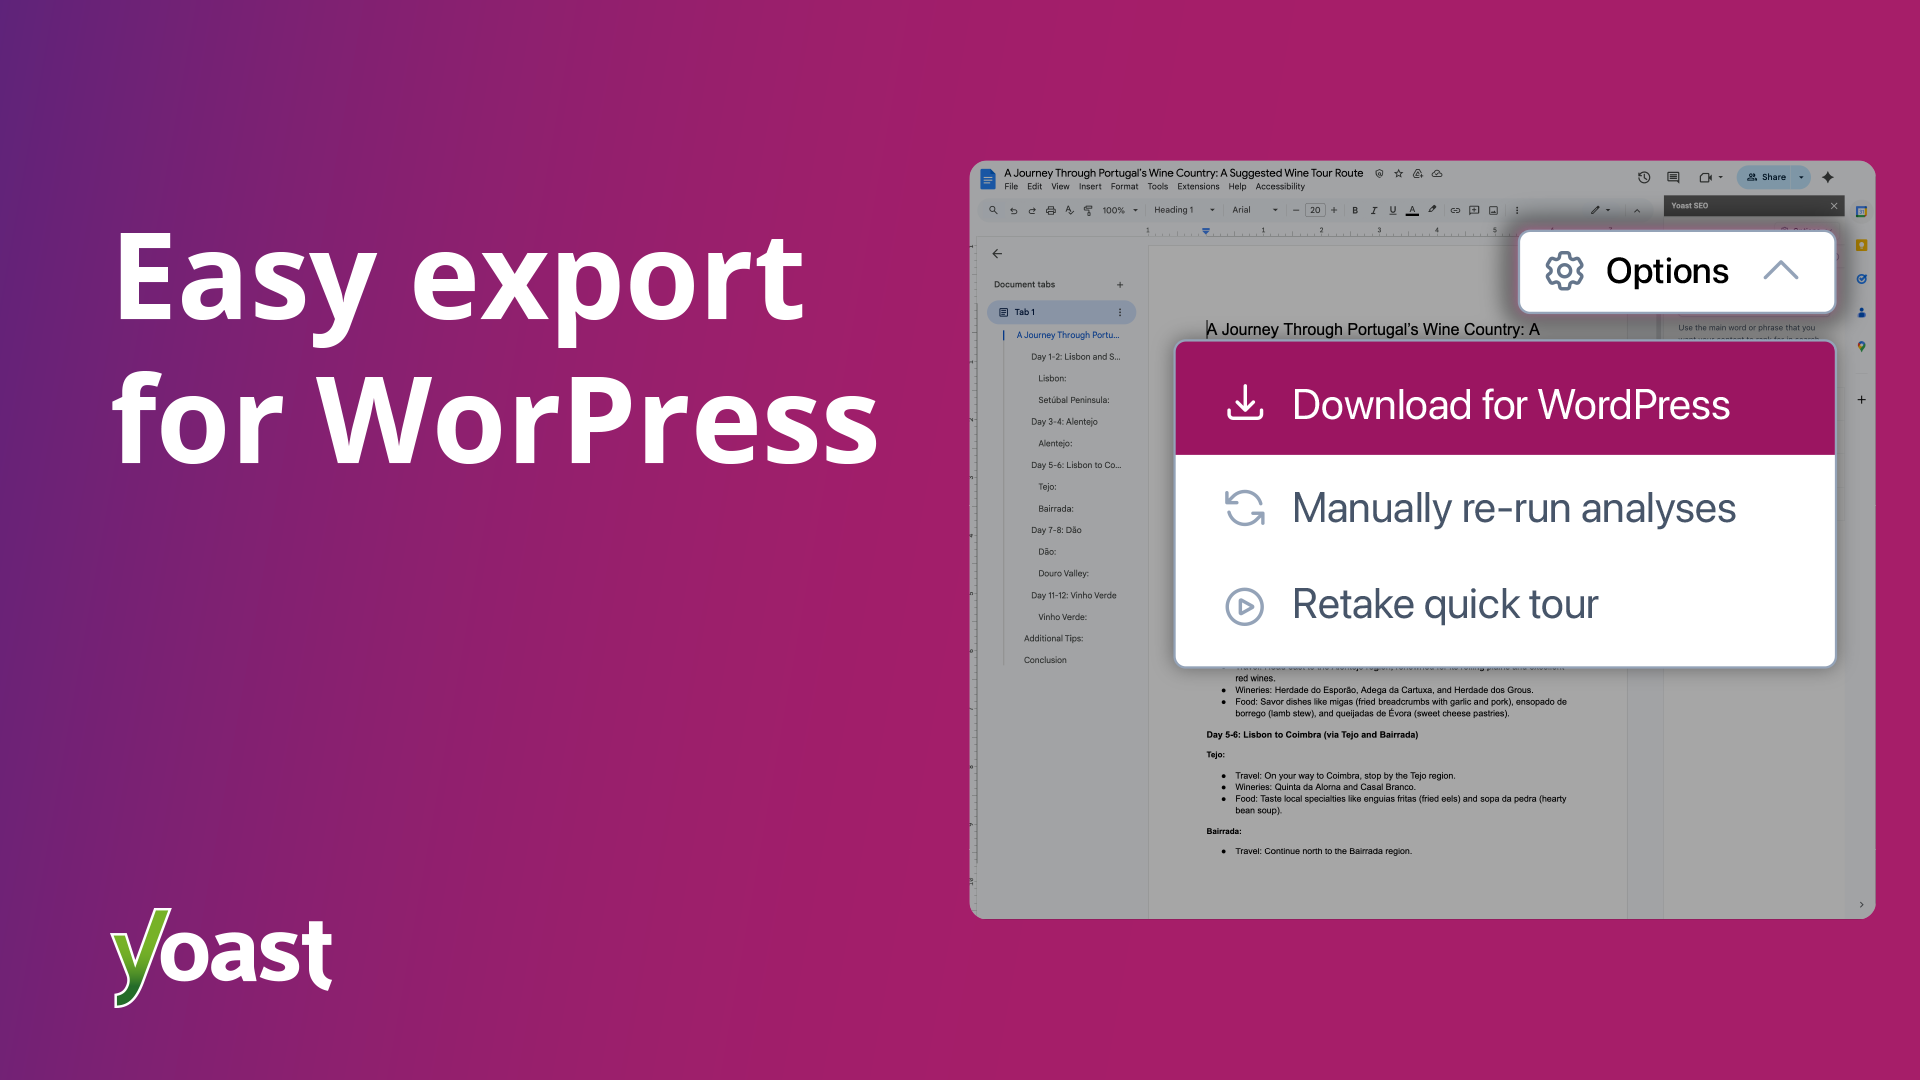Open the Heading 1 style dropdown
This screenshot has height=1080, width=1920.
pos(1184,210)
